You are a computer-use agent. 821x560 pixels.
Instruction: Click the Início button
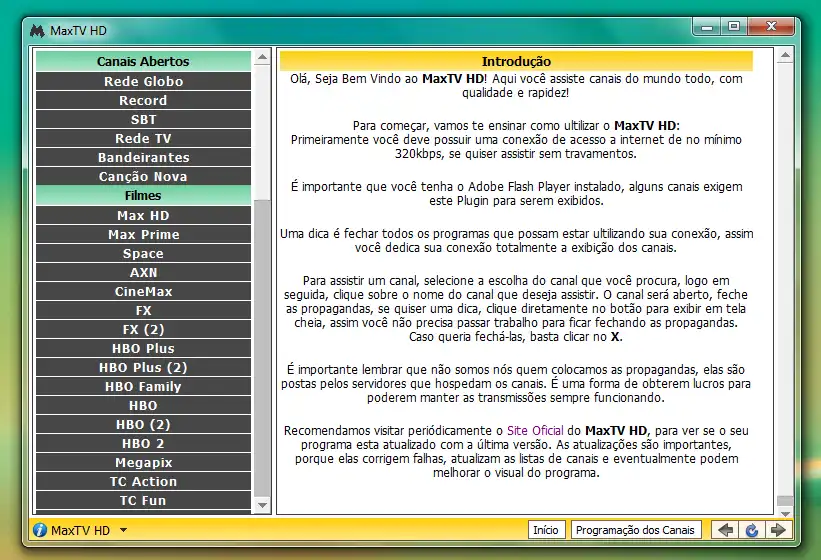546,530
